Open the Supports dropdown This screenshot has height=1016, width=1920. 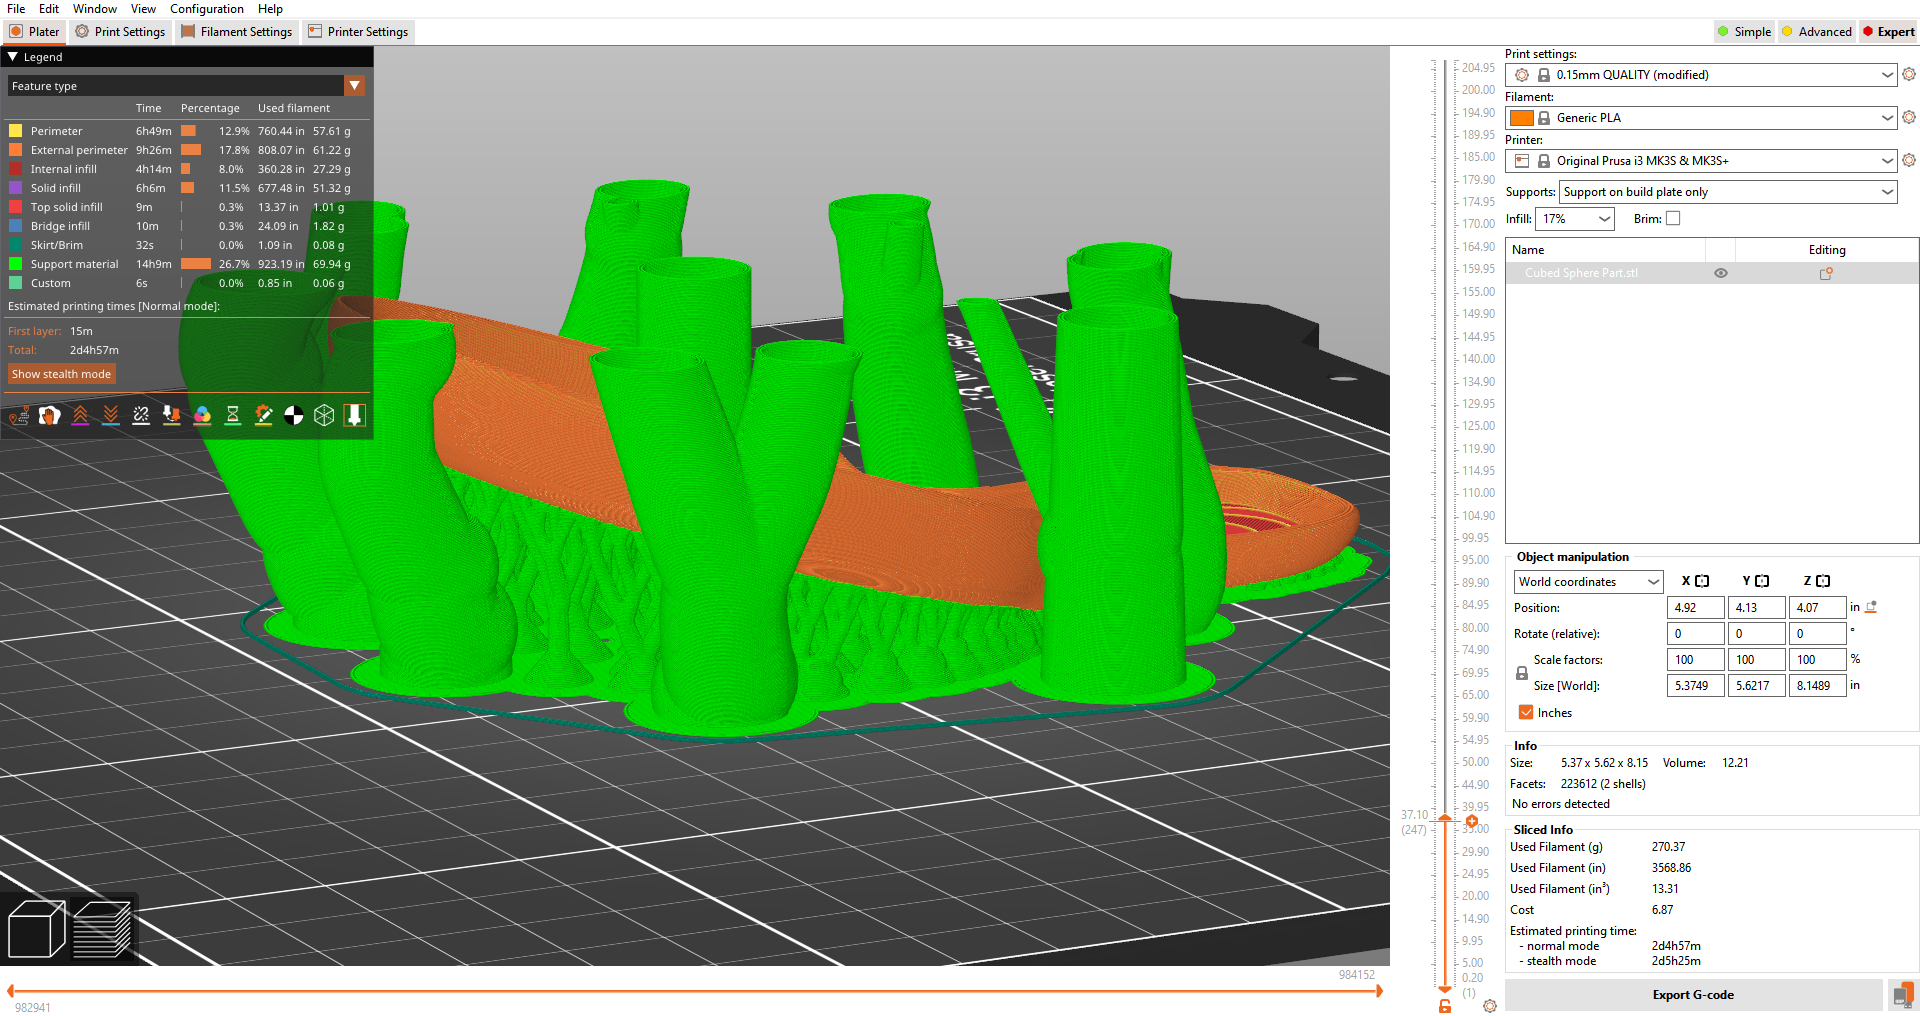[x=1727, y=192]
